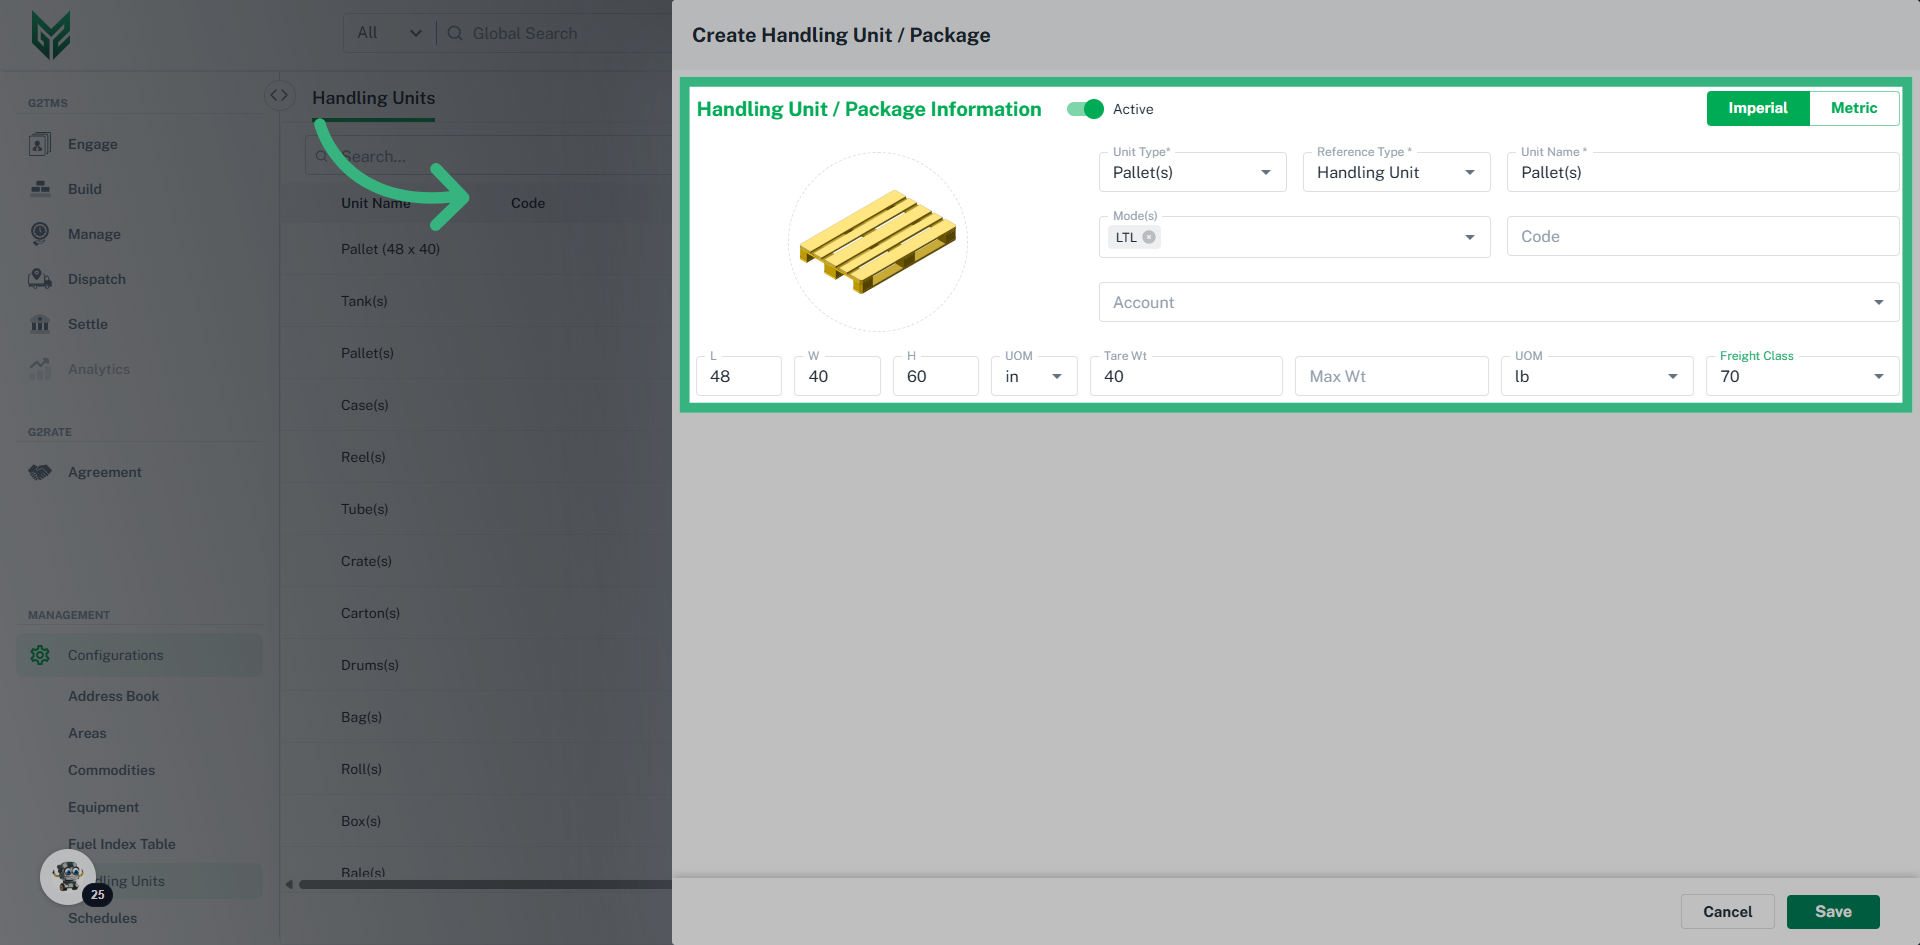Open the Account selection dropdown
The image size is (1920, 945).
pos(1878,302)
